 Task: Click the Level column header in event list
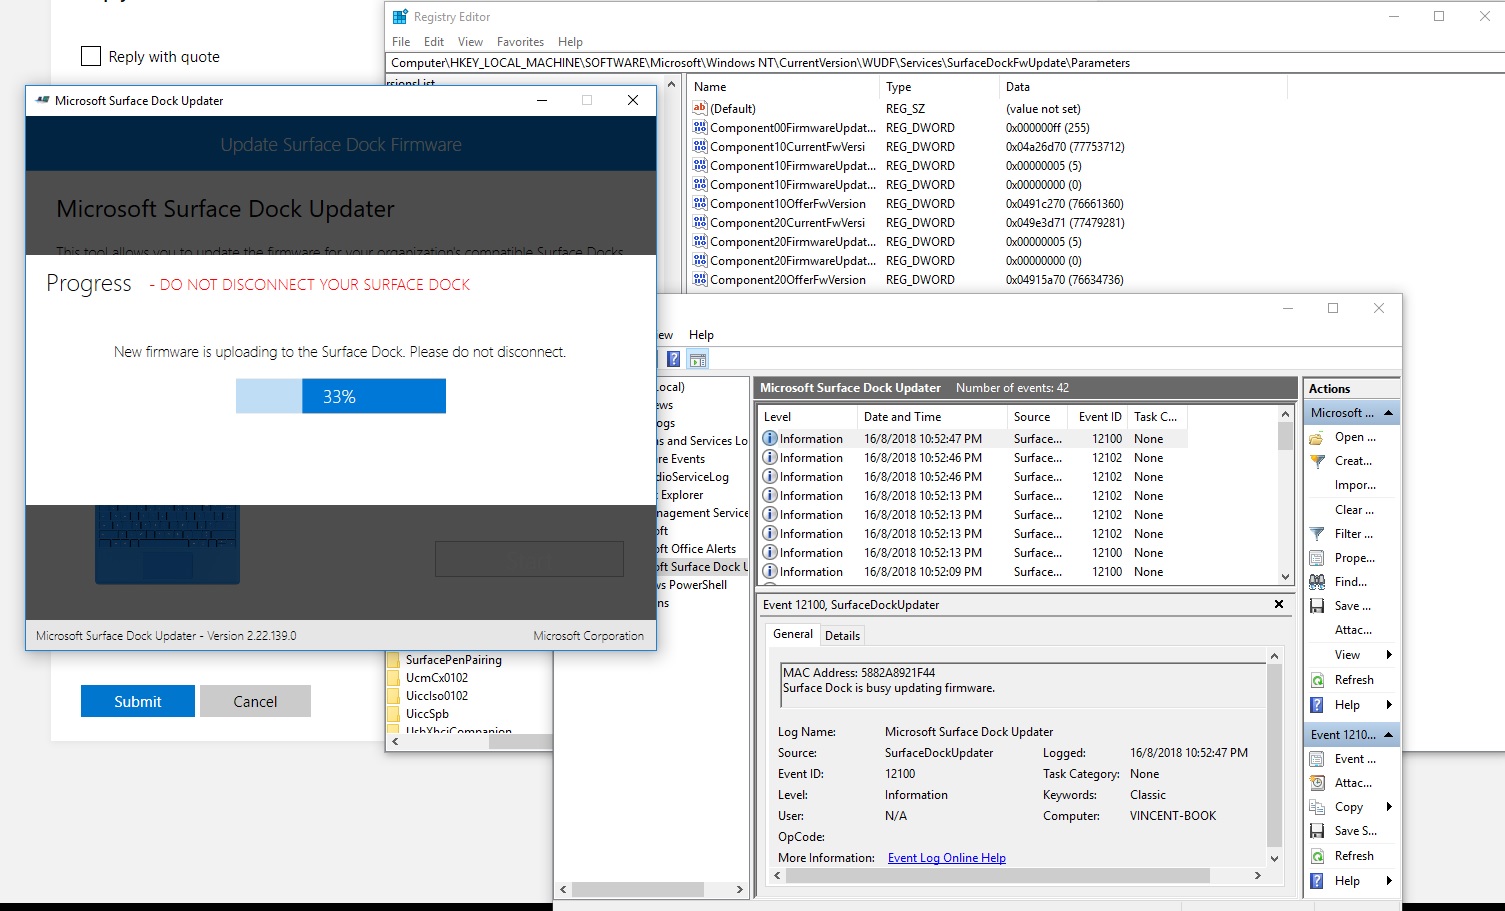pos(806,417)
